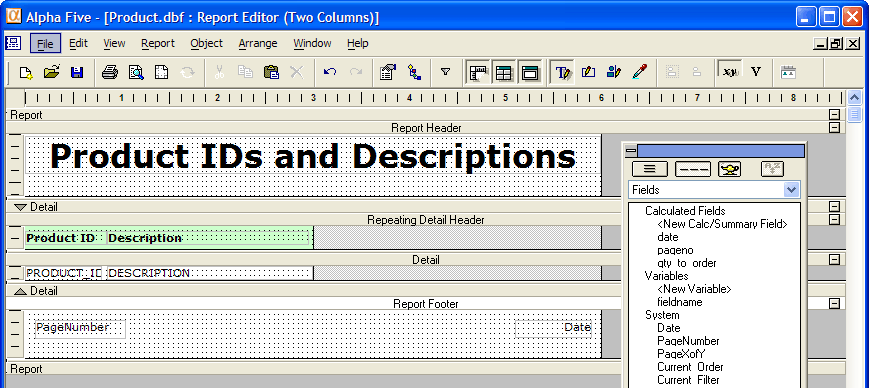Open the Fields dropdown list
This screenshot has width=869, height=388.
pyautogui.click(x=791, y=190)
